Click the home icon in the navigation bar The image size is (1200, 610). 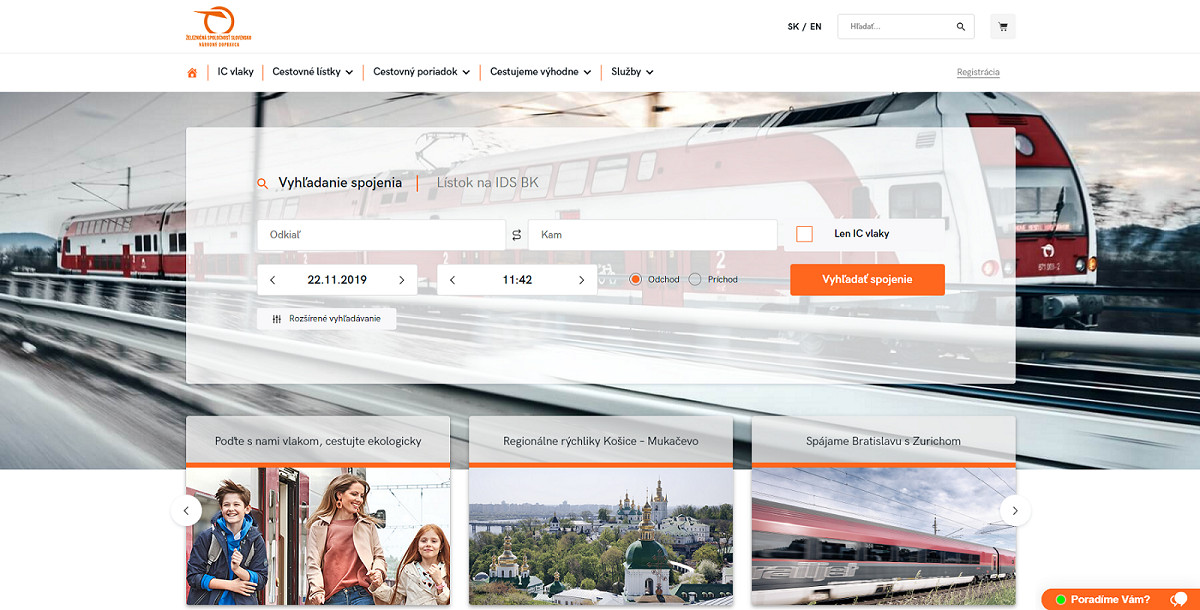(x=191, y=71)
